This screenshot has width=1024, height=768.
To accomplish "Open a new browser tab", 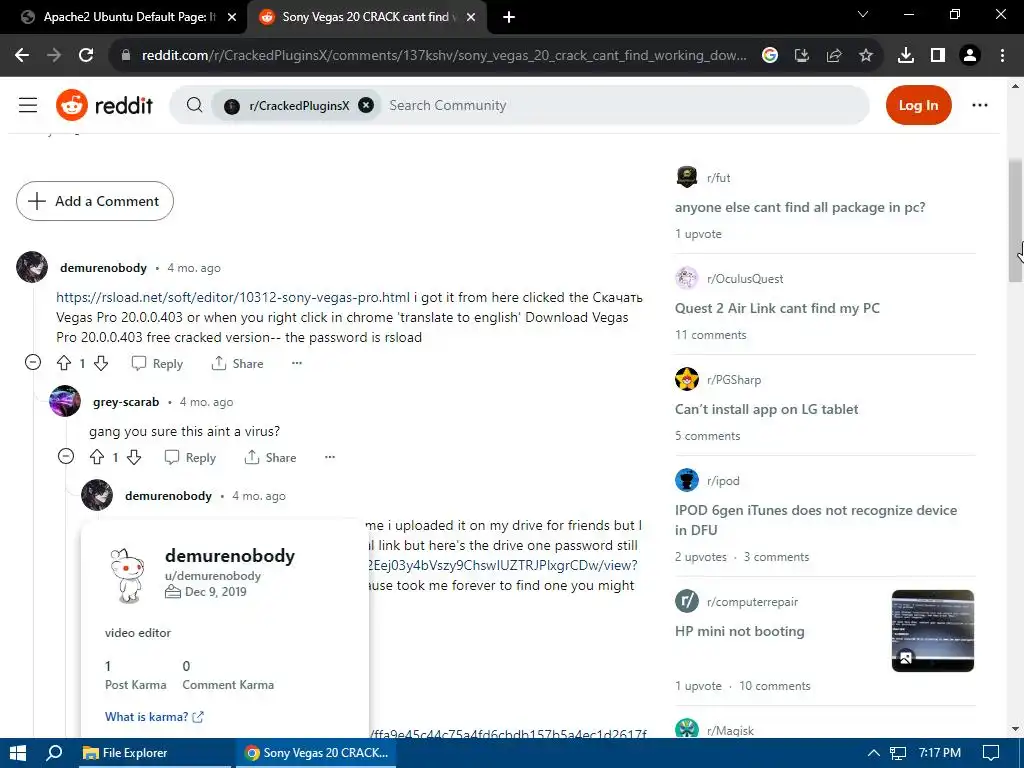I will [509, 18].
